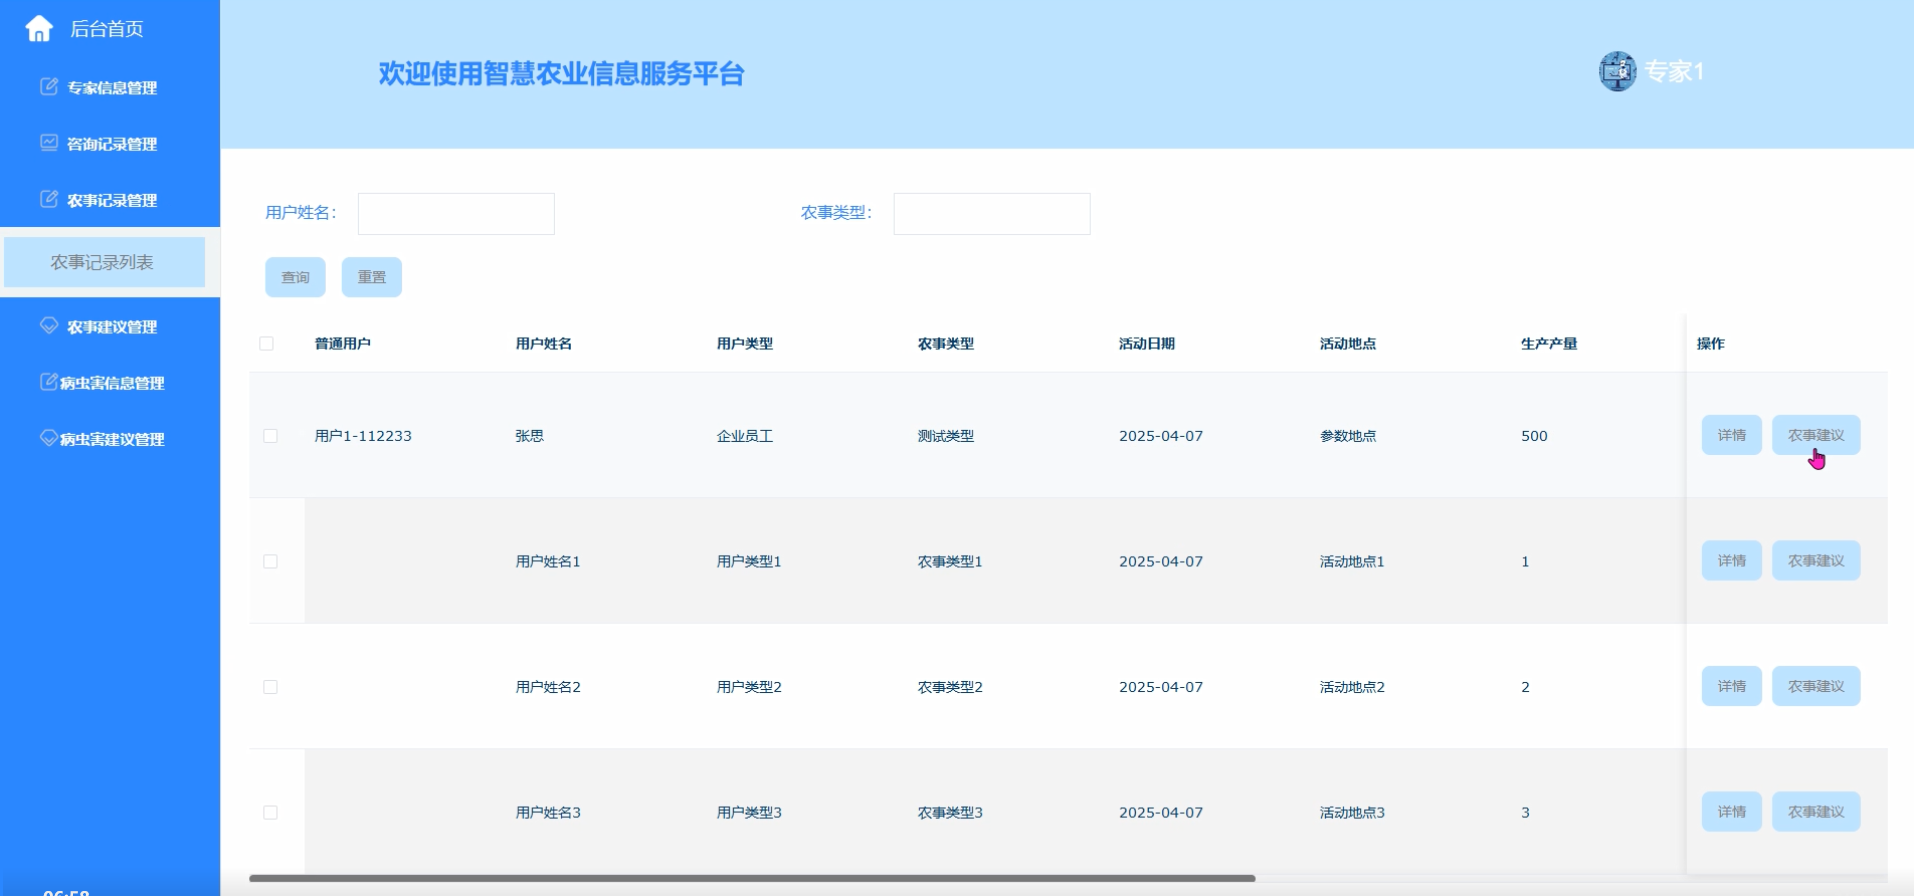The height and width of the screenshot is (896, 1914).
Task: Open the 病虫害建议管理 menu
Action: [110, 438]
